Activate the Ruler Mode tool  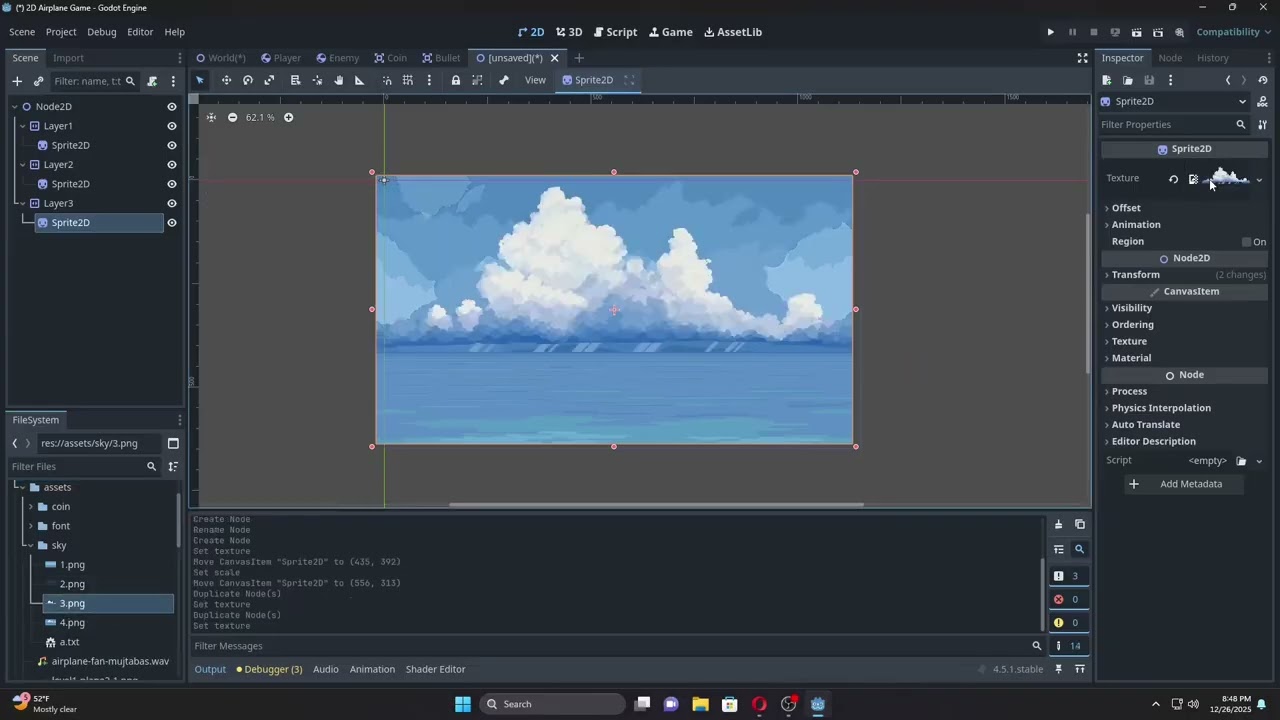coord(360,80)
